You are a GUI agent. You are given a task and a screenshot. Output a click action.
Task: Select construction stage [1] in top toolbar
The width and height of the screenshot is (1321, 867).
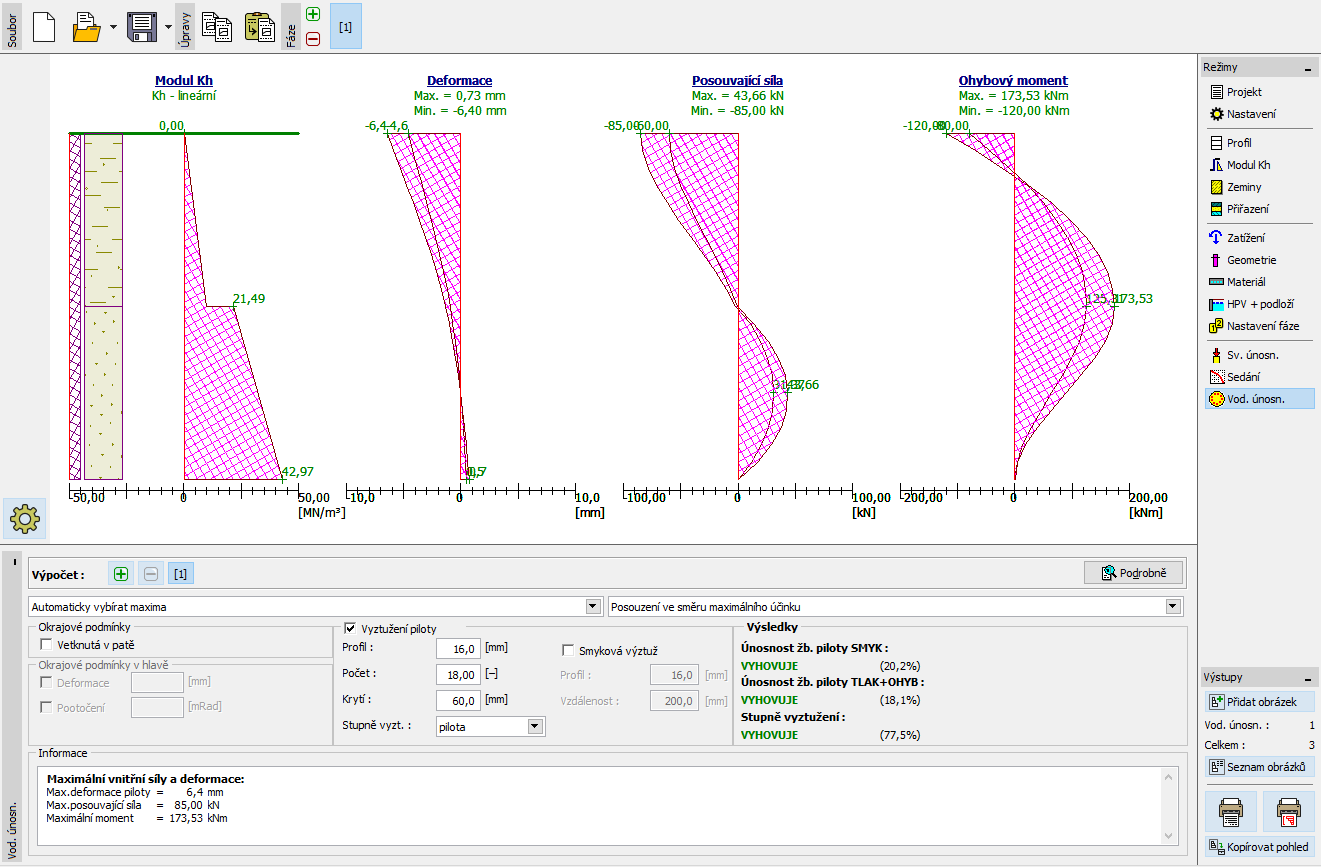click(x=346, y=26)
